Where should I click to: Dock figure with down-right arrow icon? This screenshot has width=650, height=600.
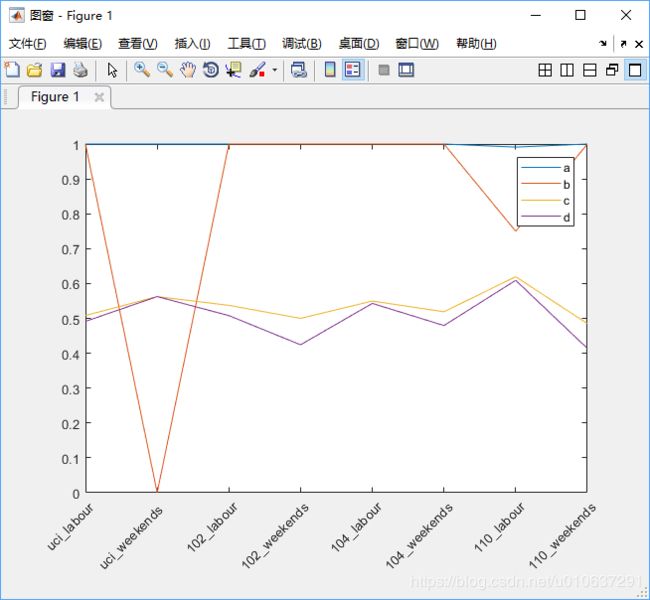pos(603,44)
